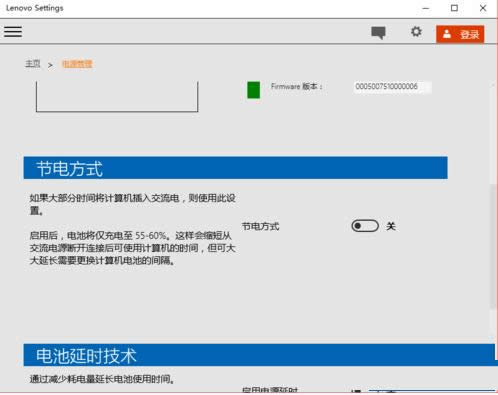Toggle the 节电方式 switch on
Screen dimensions: 498x395
point(365,226)
